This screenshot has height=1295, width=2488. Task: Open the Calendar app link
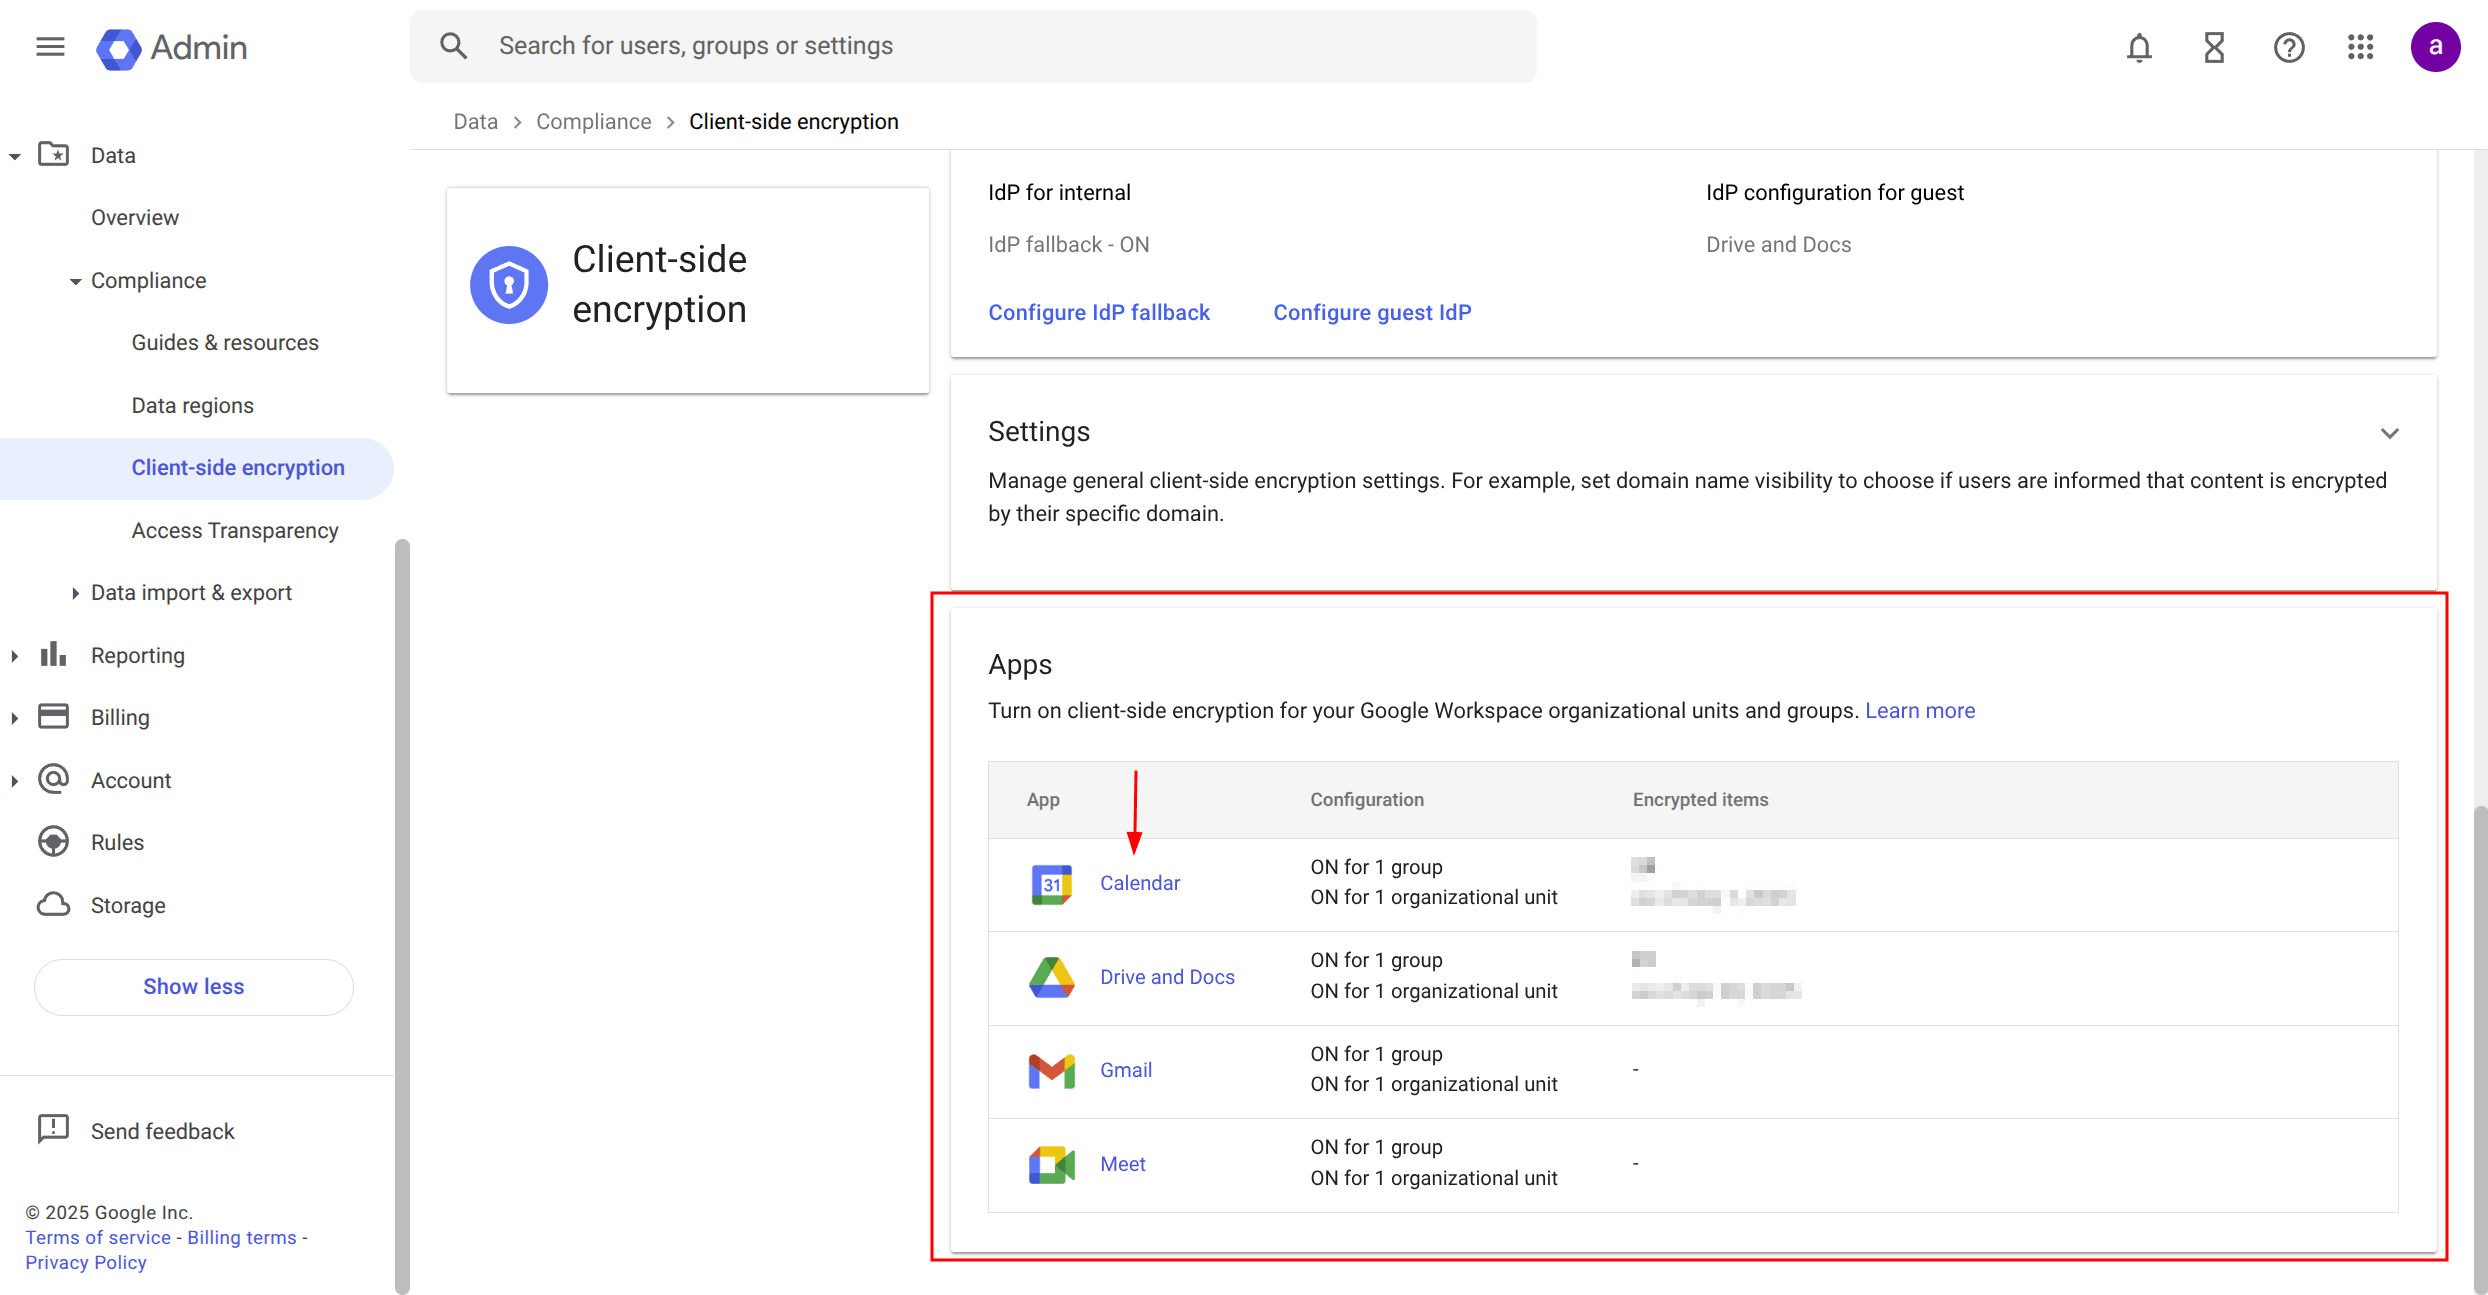(x=1140, y=883)
